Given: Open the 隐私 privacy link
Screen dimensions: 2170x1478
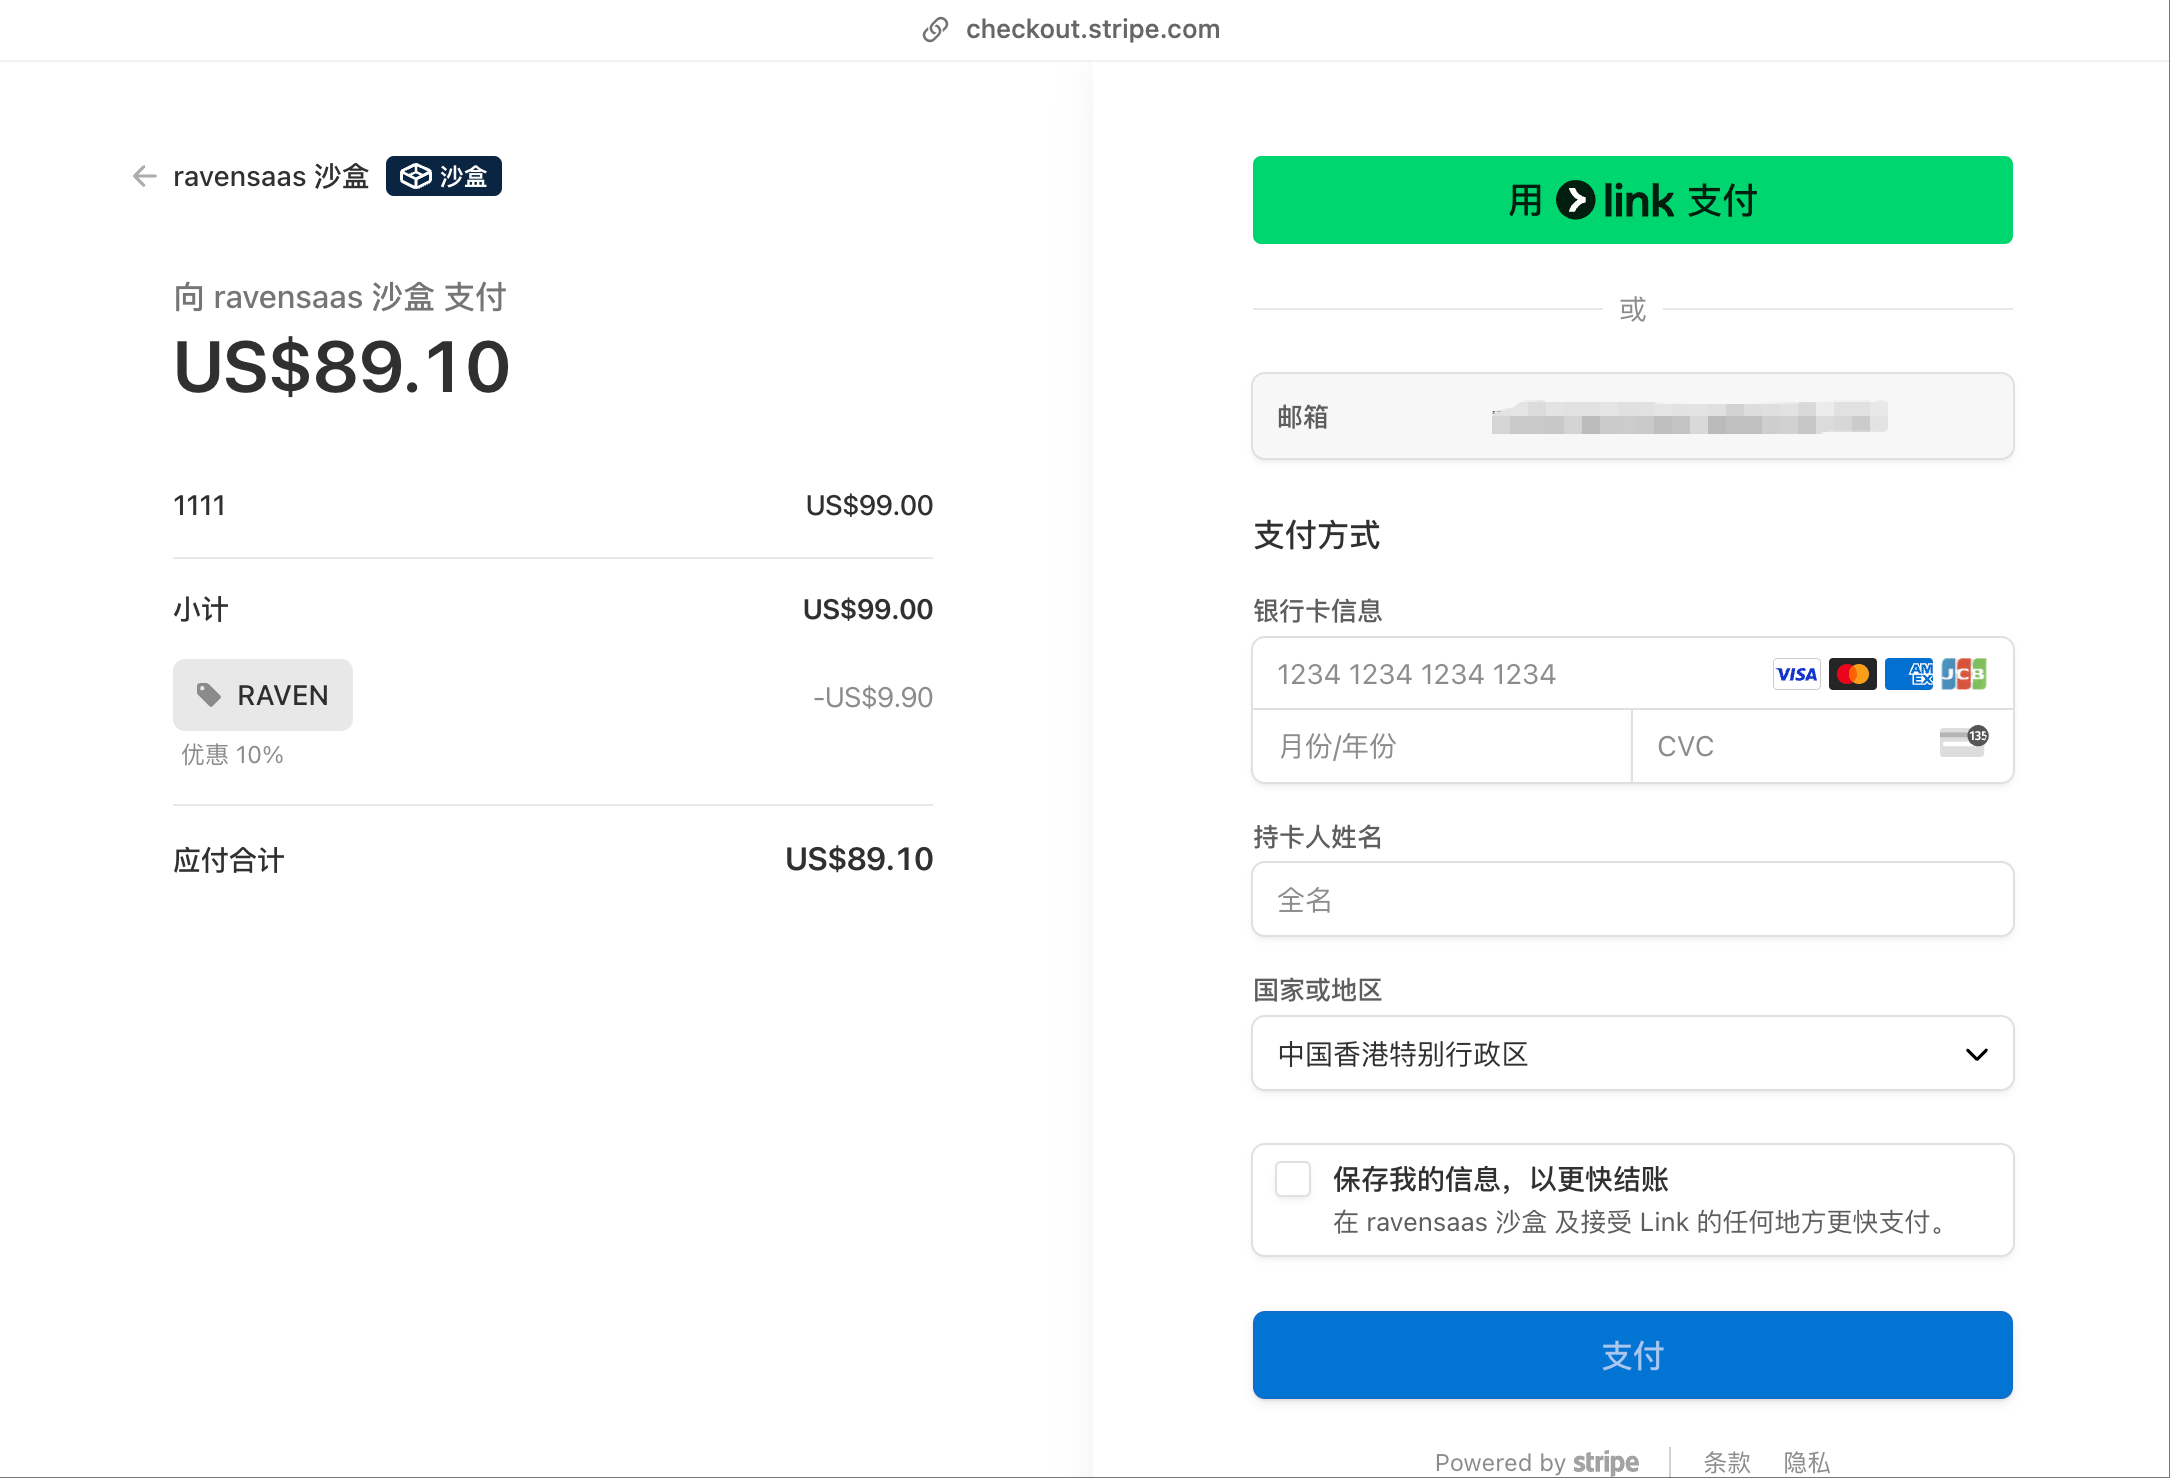Looking at the screenshot, I should pos(1807,1462).
